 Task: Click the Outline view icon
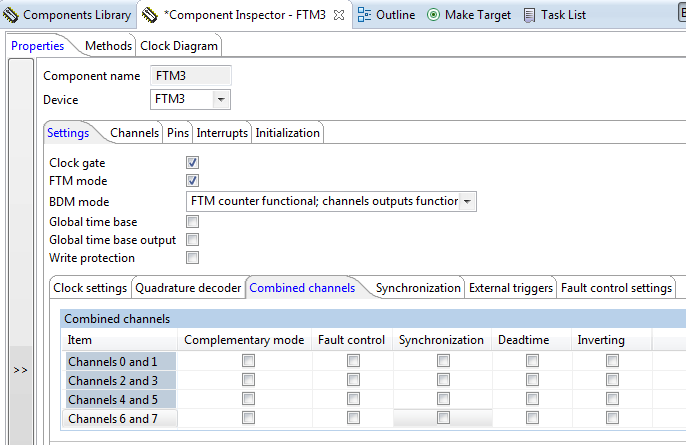[x=364, y=15]
